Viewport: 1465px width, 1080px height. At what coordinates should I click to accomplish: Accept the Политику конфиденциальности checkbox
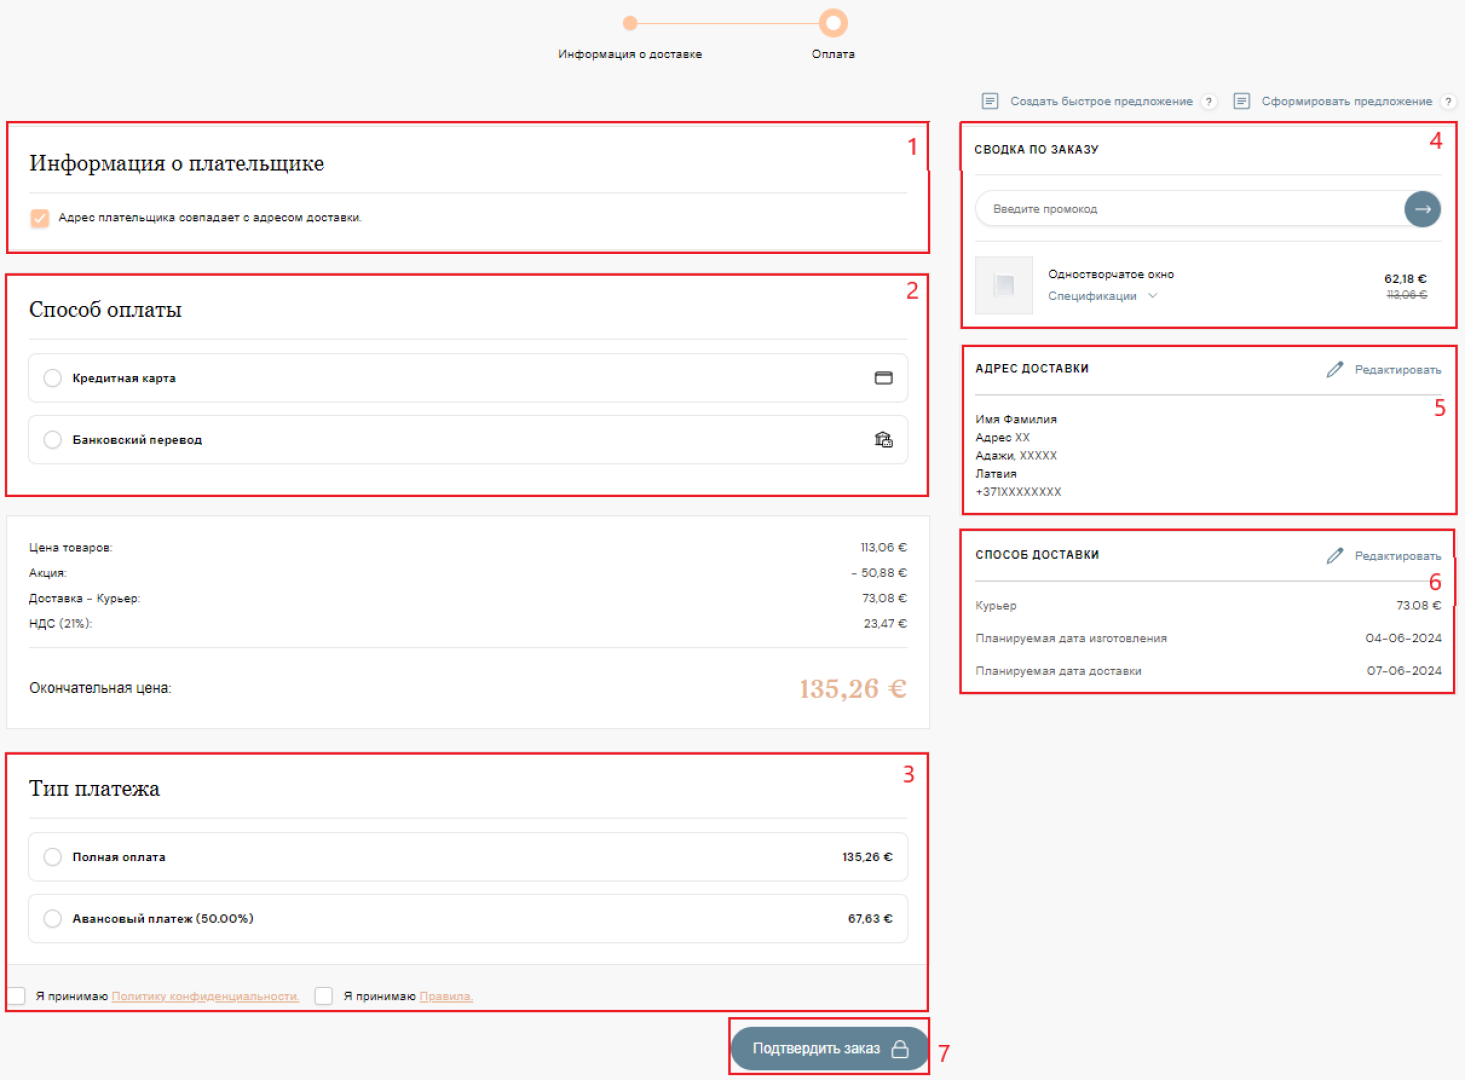tap(16, 996)
